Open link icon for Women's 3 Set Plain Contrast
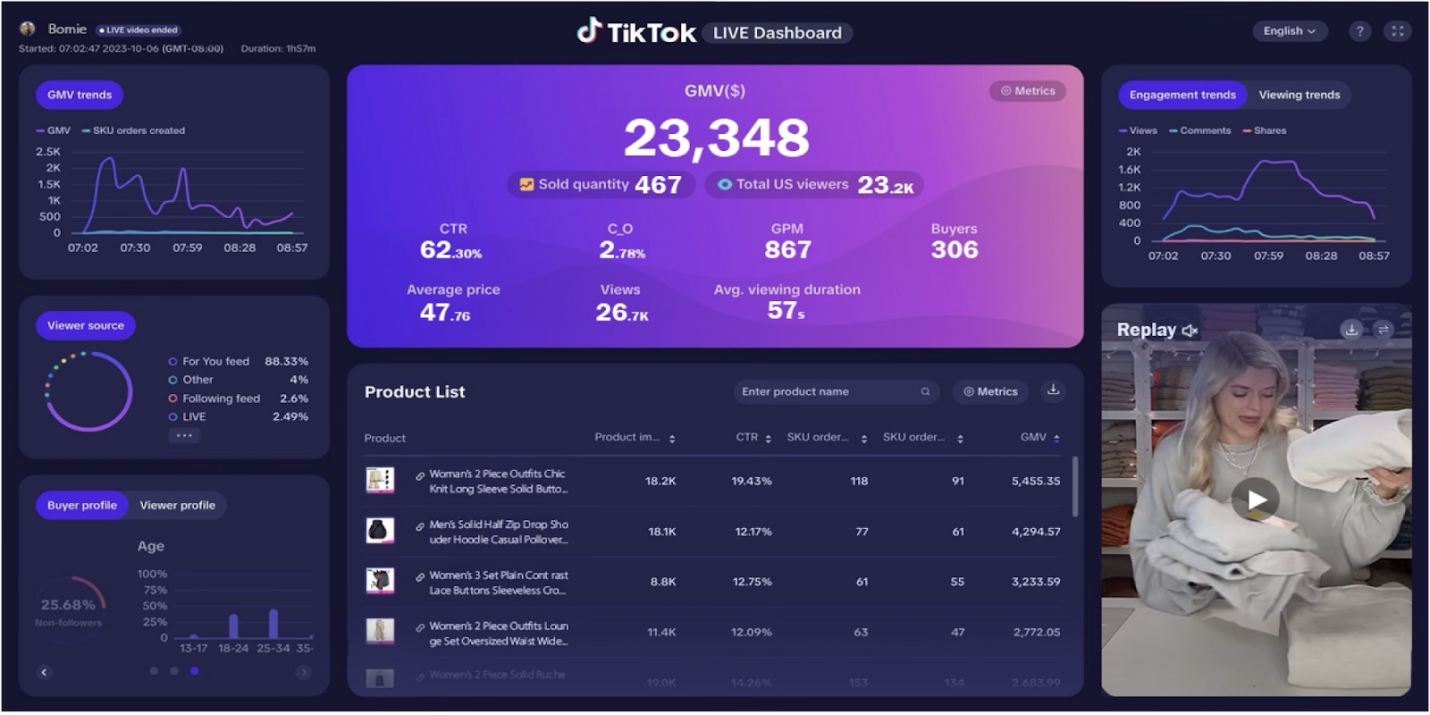Viewport: 1430px width, 715px height. (420, 577)
